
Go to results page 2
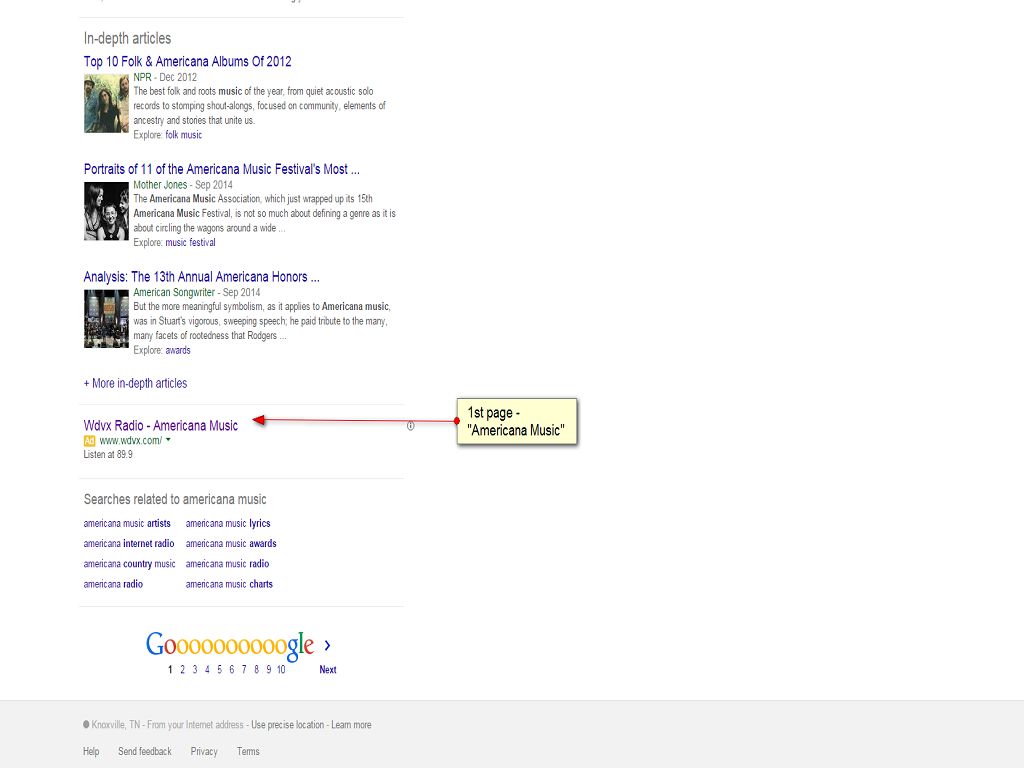tap(182, 669)
